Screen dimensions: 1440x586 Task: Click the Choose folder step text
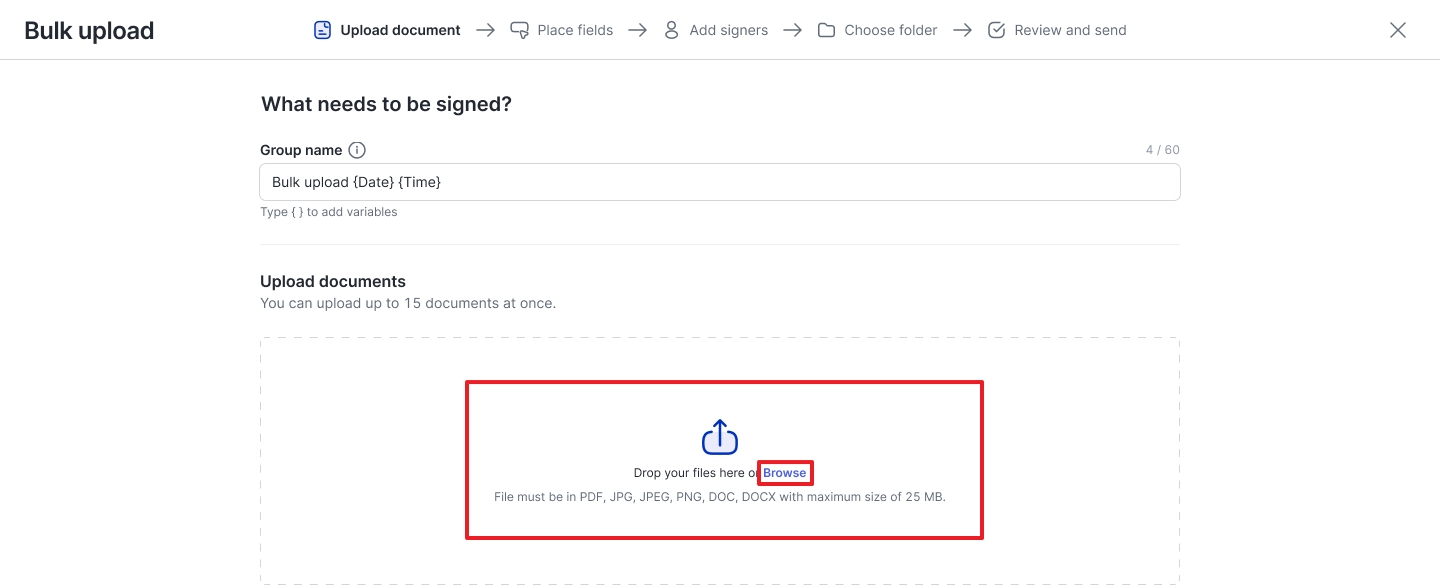890,30
